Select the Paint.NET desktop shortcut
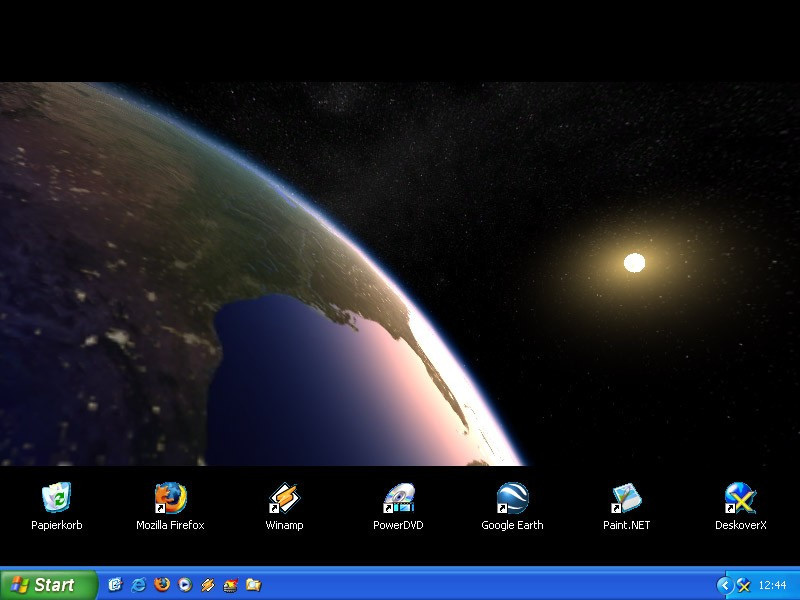The width and height of the screenshot is (800, 600). click(627, 506)
